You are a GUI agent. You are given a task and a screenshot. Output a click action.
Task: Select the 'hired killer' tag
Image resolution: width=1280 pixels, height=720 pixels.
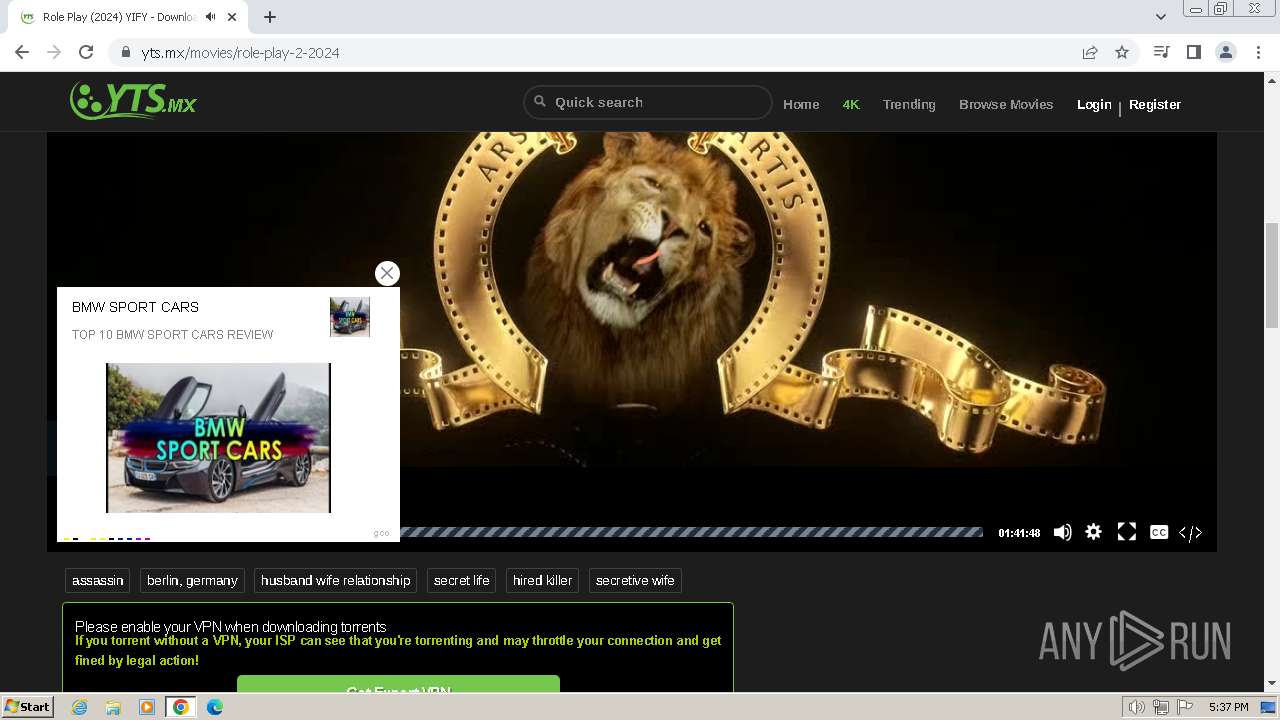(x=543, y=580)
